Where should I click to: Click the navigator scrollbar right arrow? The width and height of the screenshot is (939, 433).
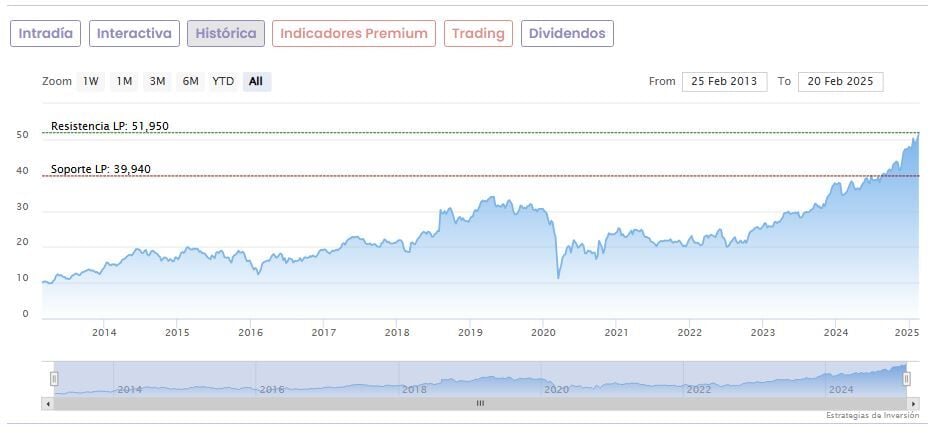[915, 403]
